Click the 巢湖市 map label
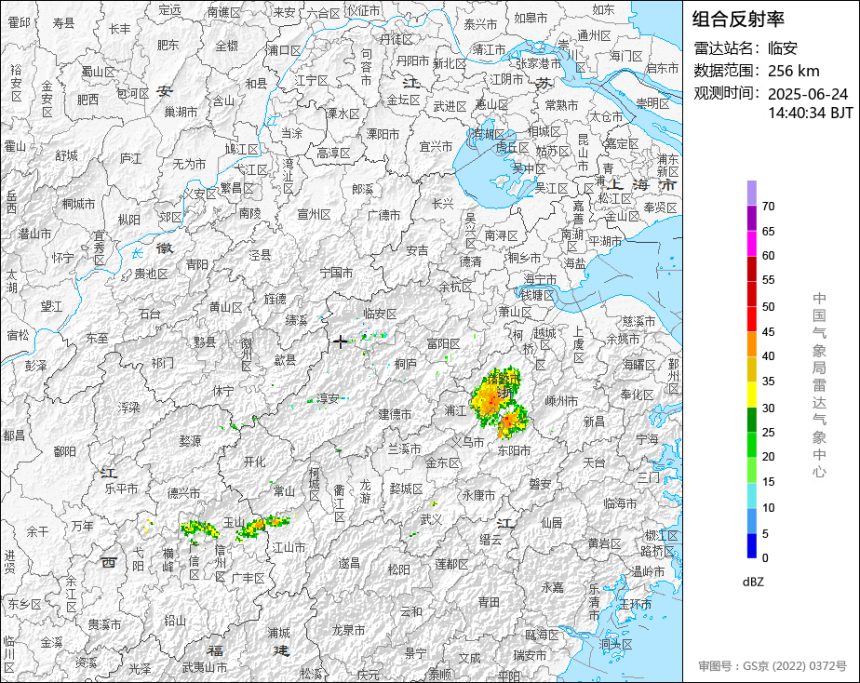 click(x=181, y=112)
